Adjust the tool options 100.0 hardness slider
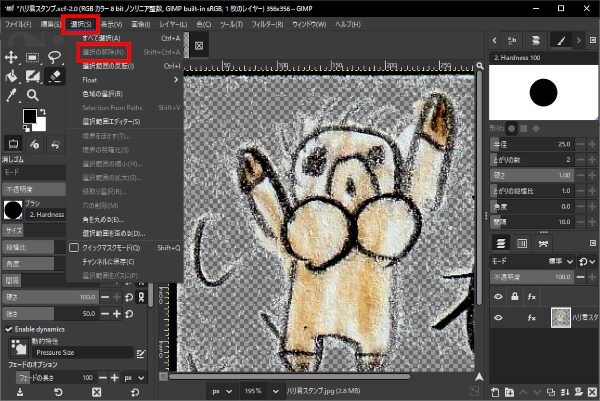Viewport: 600px width, 401px height. (50, 297)
